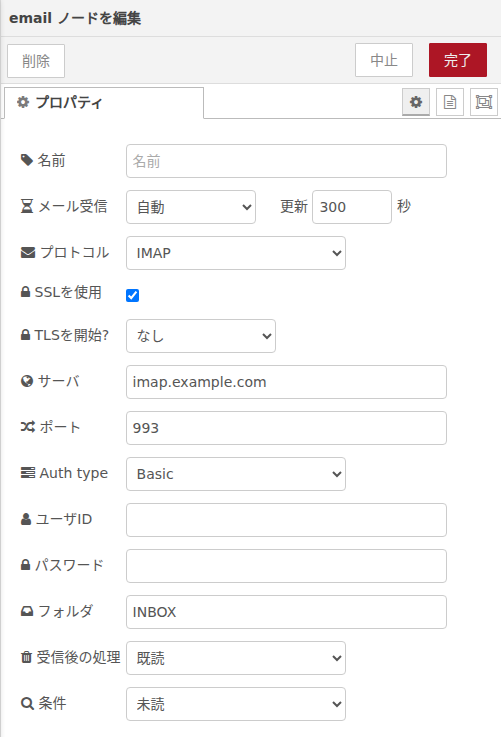
Task: Open the メール受信 自動 dropdown
Action: (x=191, y=207)
